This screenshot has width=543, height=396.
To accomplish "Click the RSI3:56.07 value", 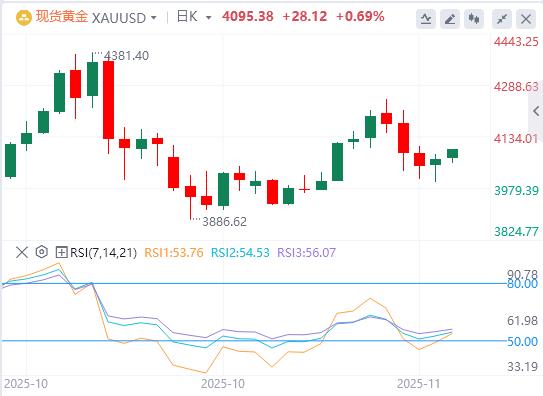I will click(x=306, y=253).
